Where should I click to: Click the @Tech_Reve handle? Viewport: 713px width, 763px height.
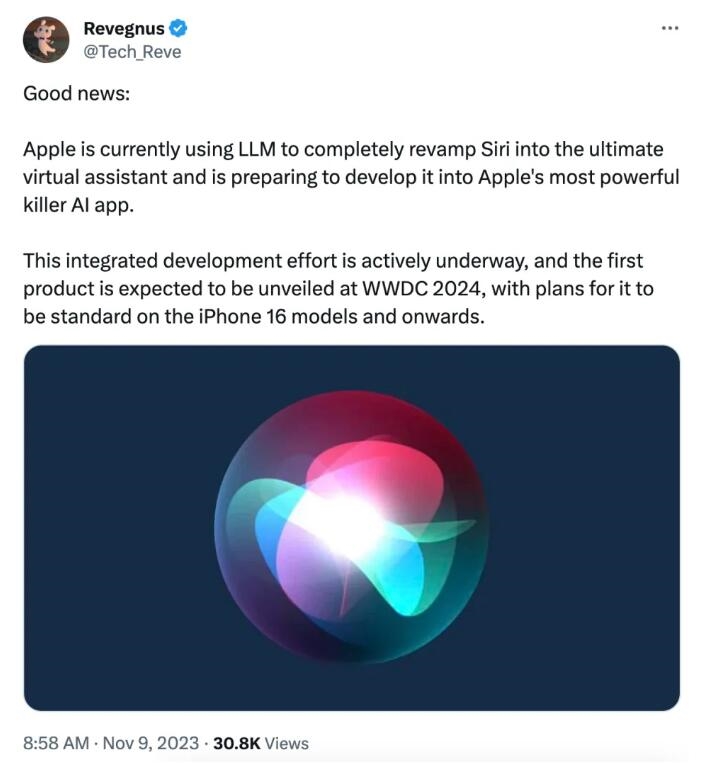click(x=132, y=51)
